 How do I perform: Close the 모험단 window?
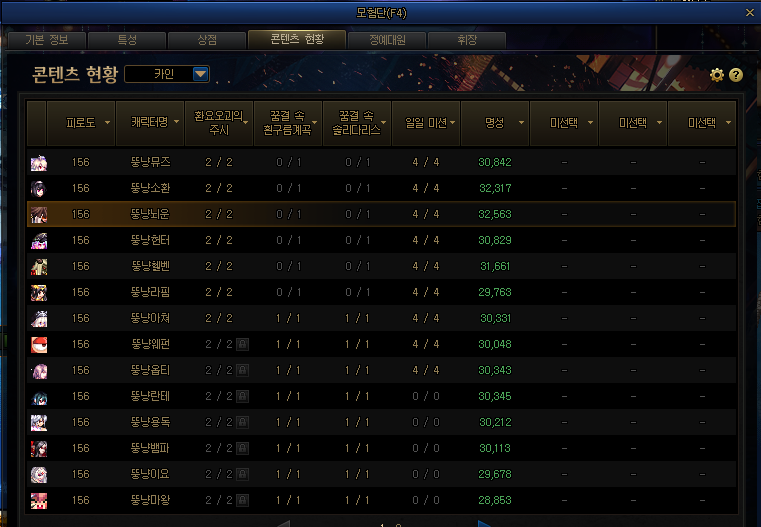tap(749, 12)
